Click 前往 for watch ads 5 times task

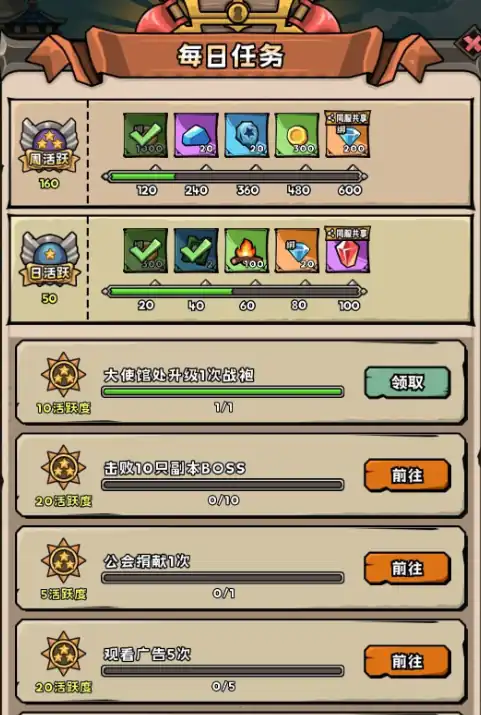pyautogui.click(x=407, y=661)
